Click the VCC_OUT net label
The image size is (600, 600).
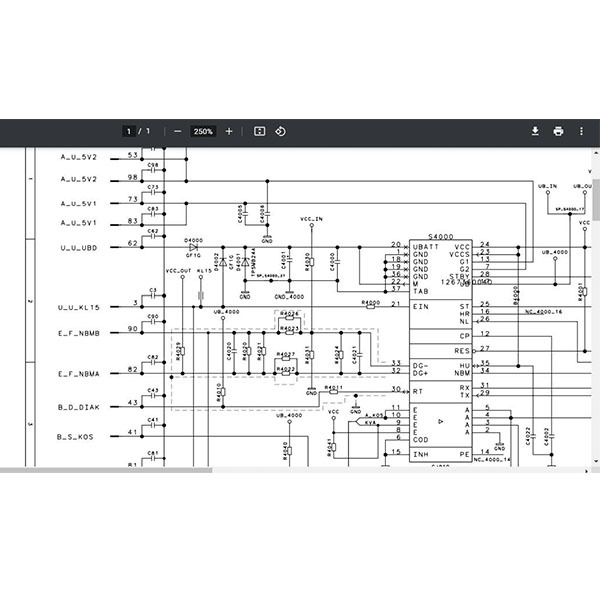178,271
